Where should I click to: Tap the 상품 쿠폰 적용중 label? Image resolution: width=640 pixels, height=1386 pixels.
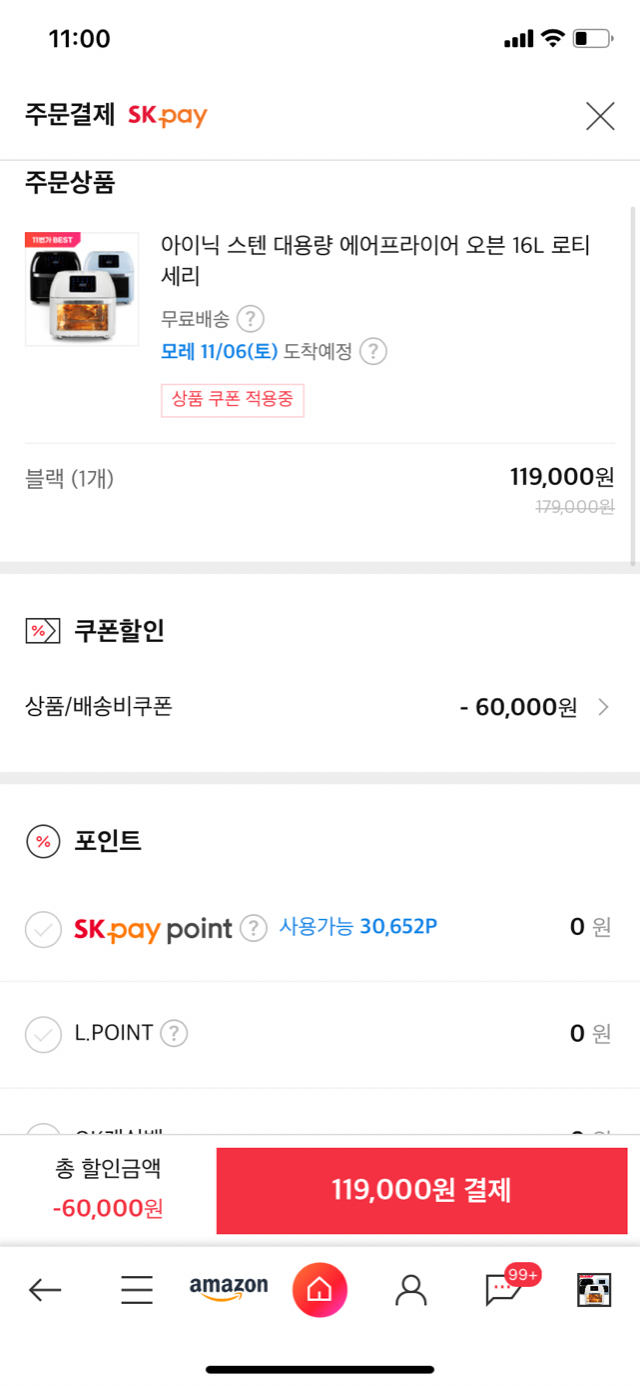pyautogui.click(x=232, y=399)
